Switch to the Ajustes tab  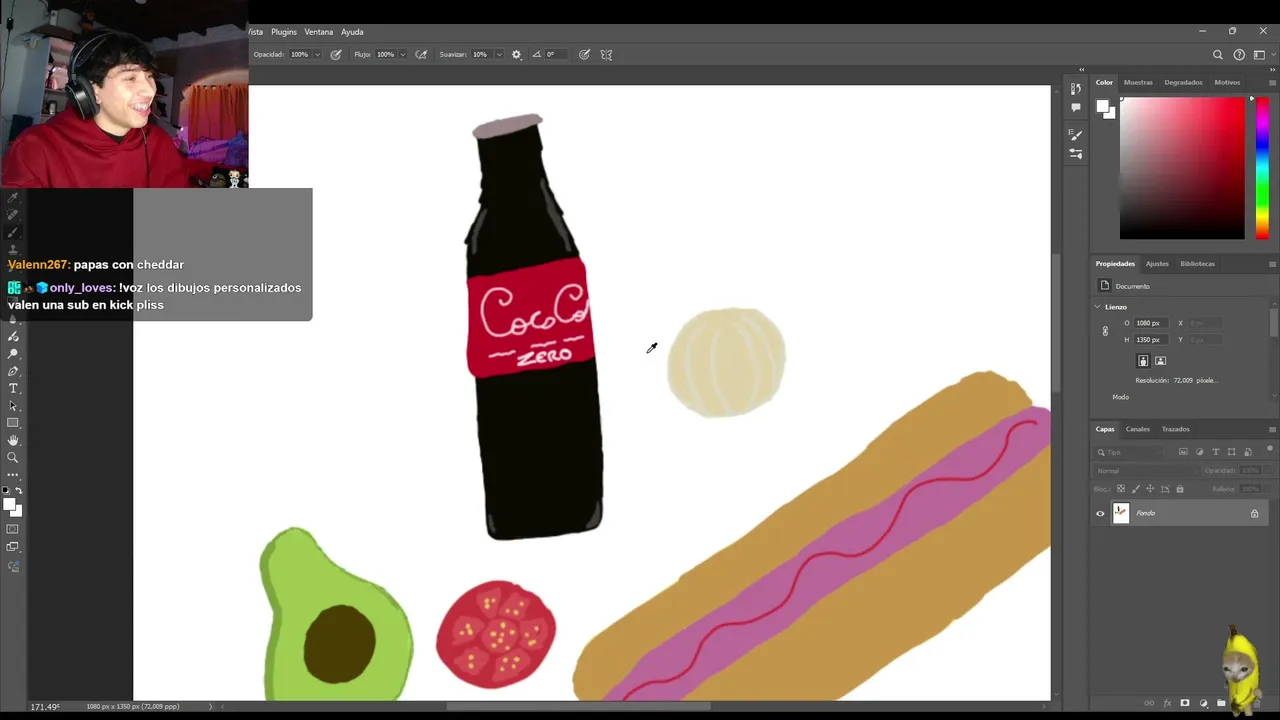pos(1157,264)
